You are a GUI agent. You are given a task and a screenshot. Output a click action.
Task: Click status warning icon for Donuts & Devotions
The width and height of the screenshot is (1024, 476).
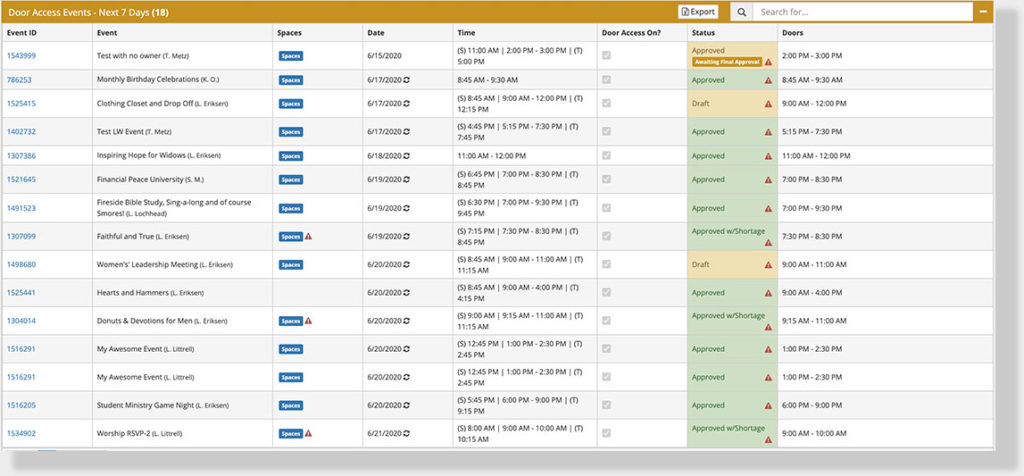pyautogui.click(x=769, y=327)
